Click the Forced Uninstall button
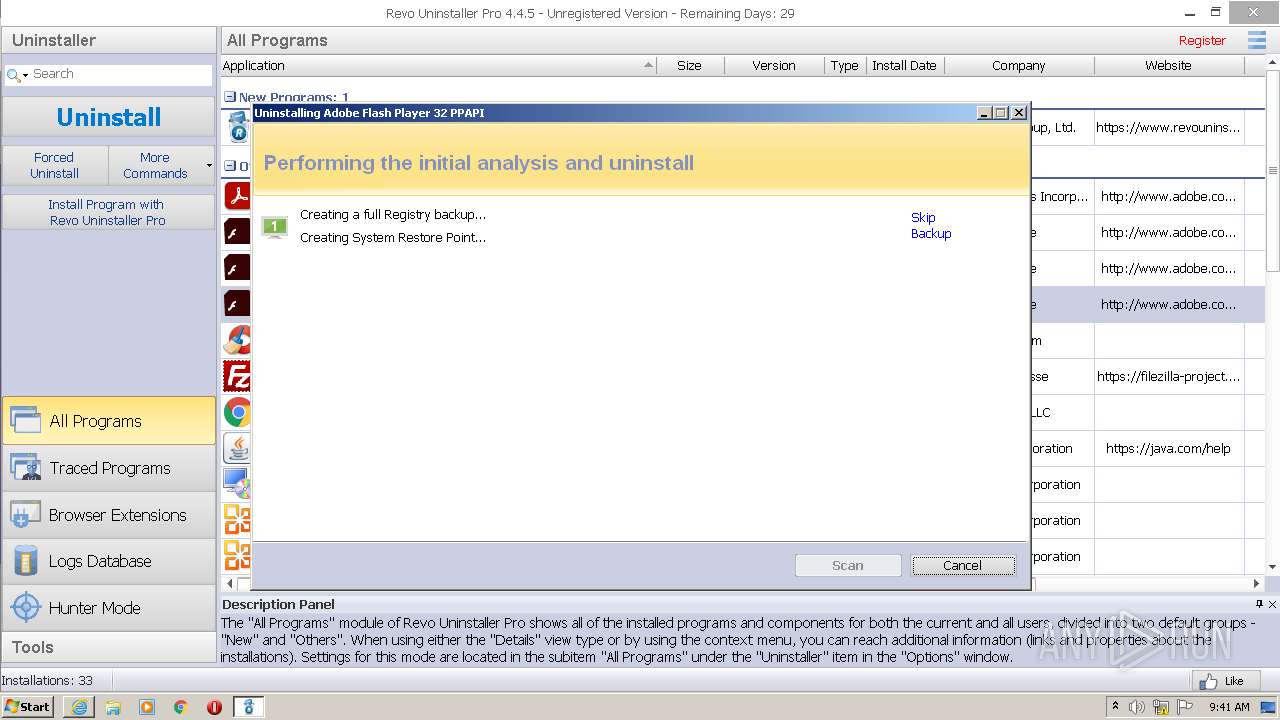The width and height of the screenshot is (1280, 720). (x=54, y=165)
